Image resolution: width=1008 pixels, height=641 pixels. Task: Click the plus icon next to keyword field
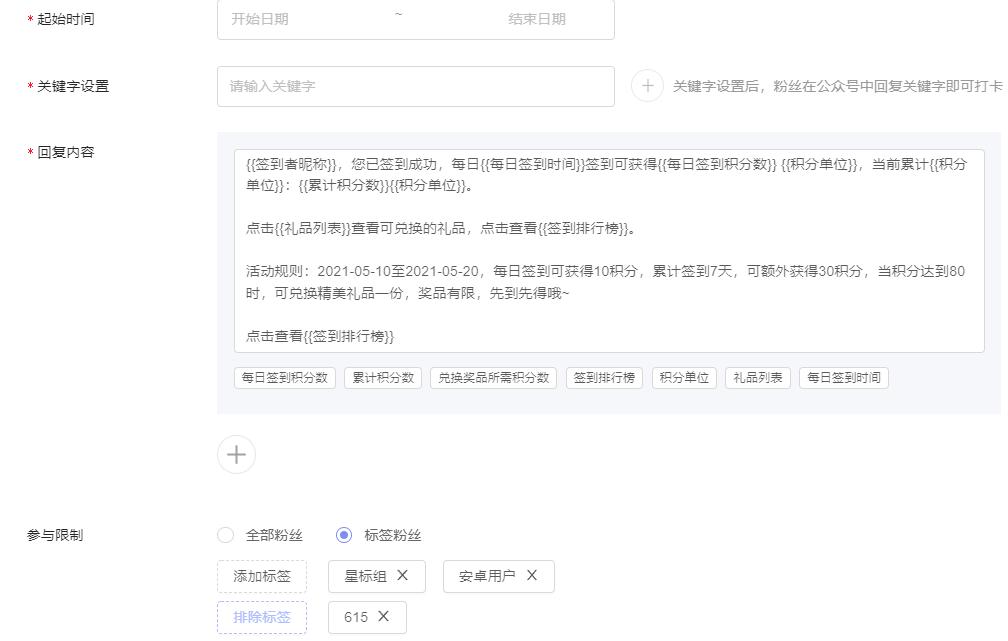[x=647, y=86]
